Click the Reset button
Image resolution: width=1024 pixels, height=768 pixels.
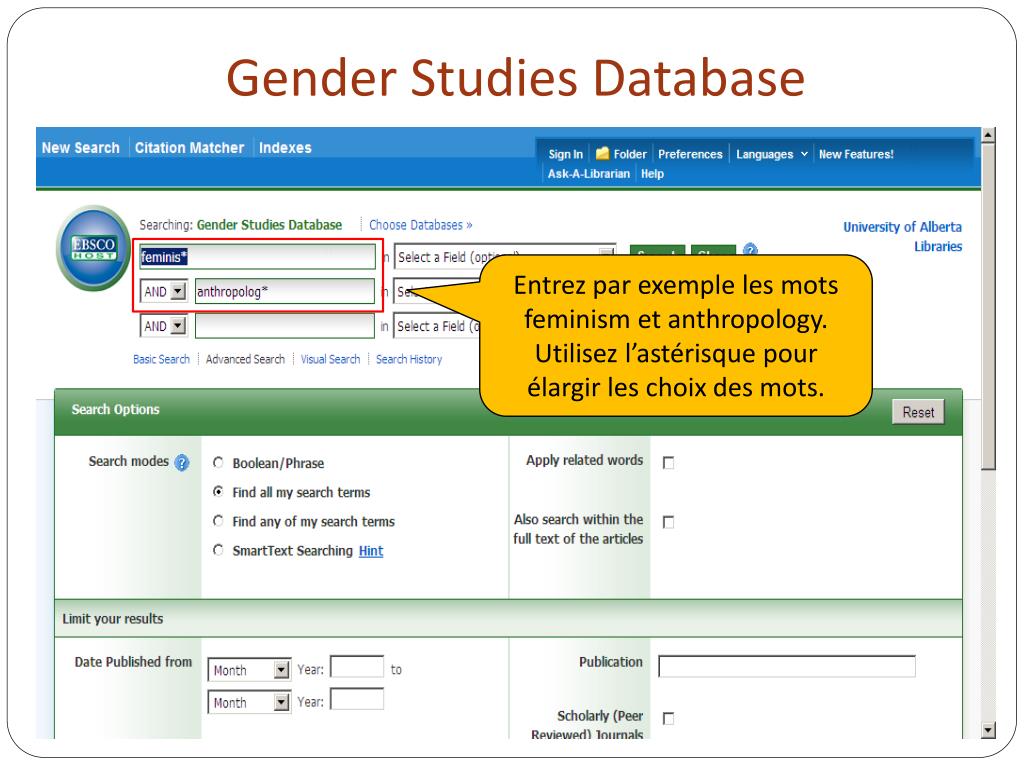point(918,412)
